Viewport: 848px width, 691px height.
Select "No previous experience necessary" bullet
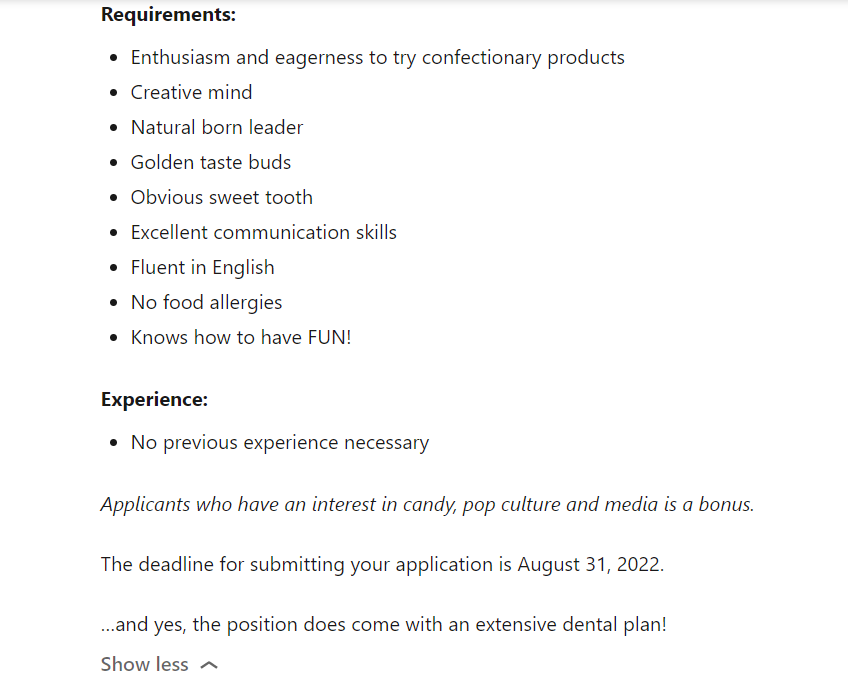point(279,443)
